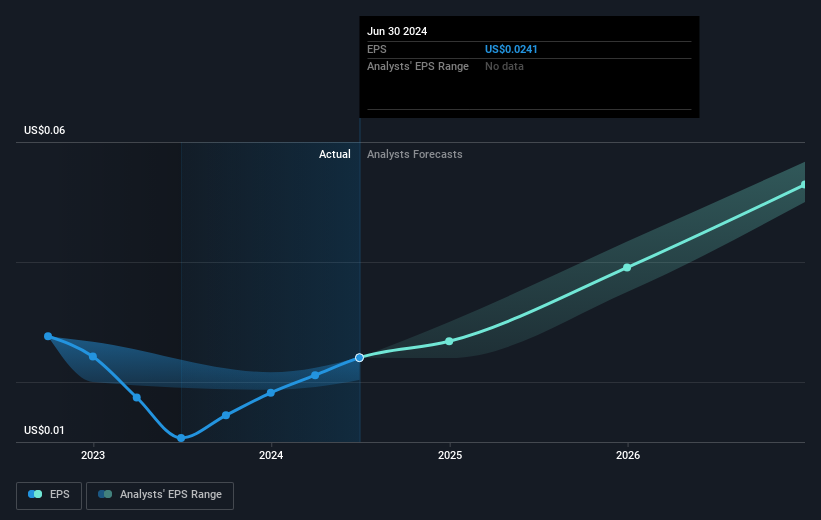This screenshot has width=821, height=520.
Task: Click the 'EPS' tooltip row label
Action: tap(376, 49)
